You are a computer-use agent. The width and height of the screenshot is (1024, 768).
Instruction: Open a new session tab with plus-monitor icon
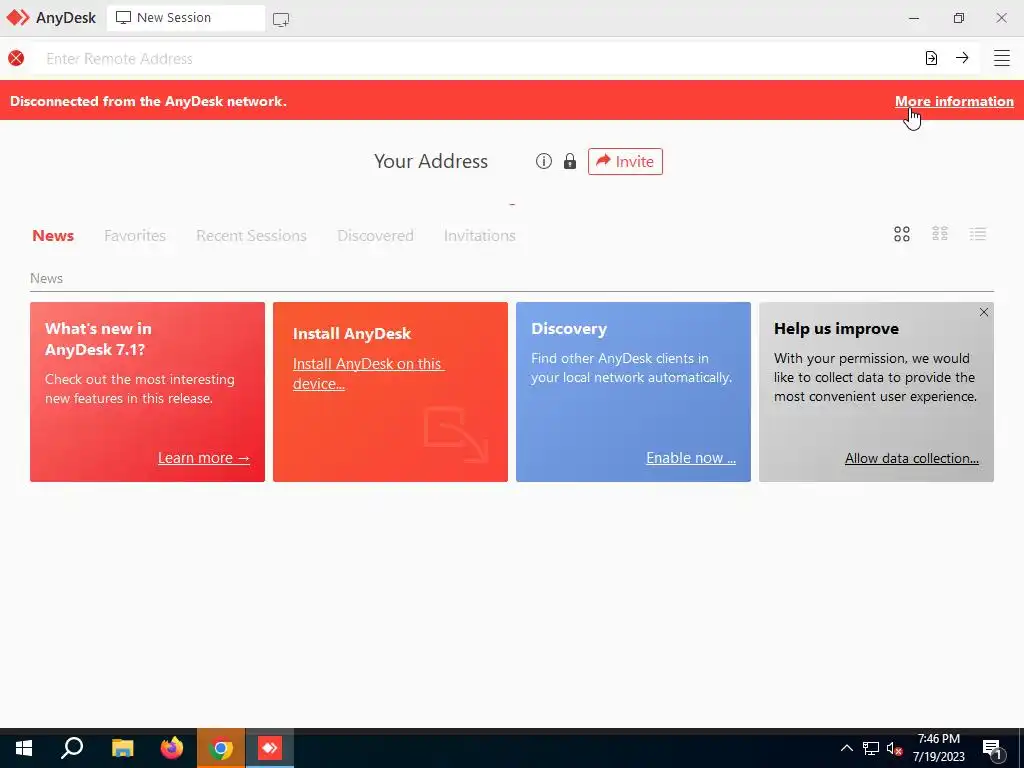pyautogui.click(x=281, y=20)
